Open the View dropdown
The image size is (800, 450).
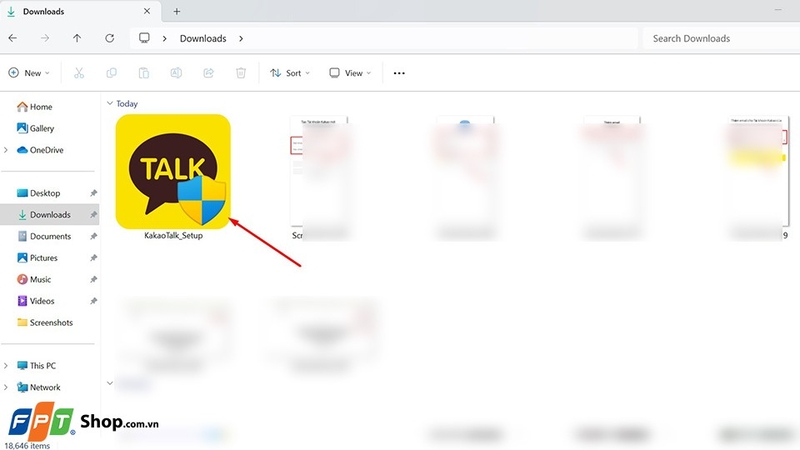(350, 73)
